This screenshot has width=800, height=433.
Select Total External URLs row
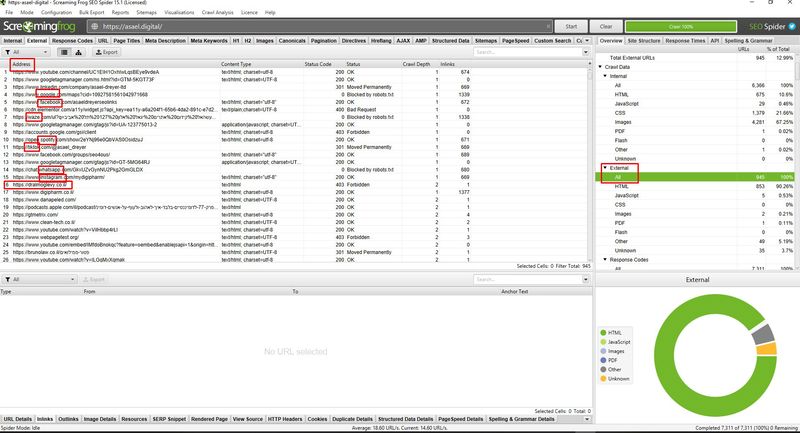(x=695, y=58)
